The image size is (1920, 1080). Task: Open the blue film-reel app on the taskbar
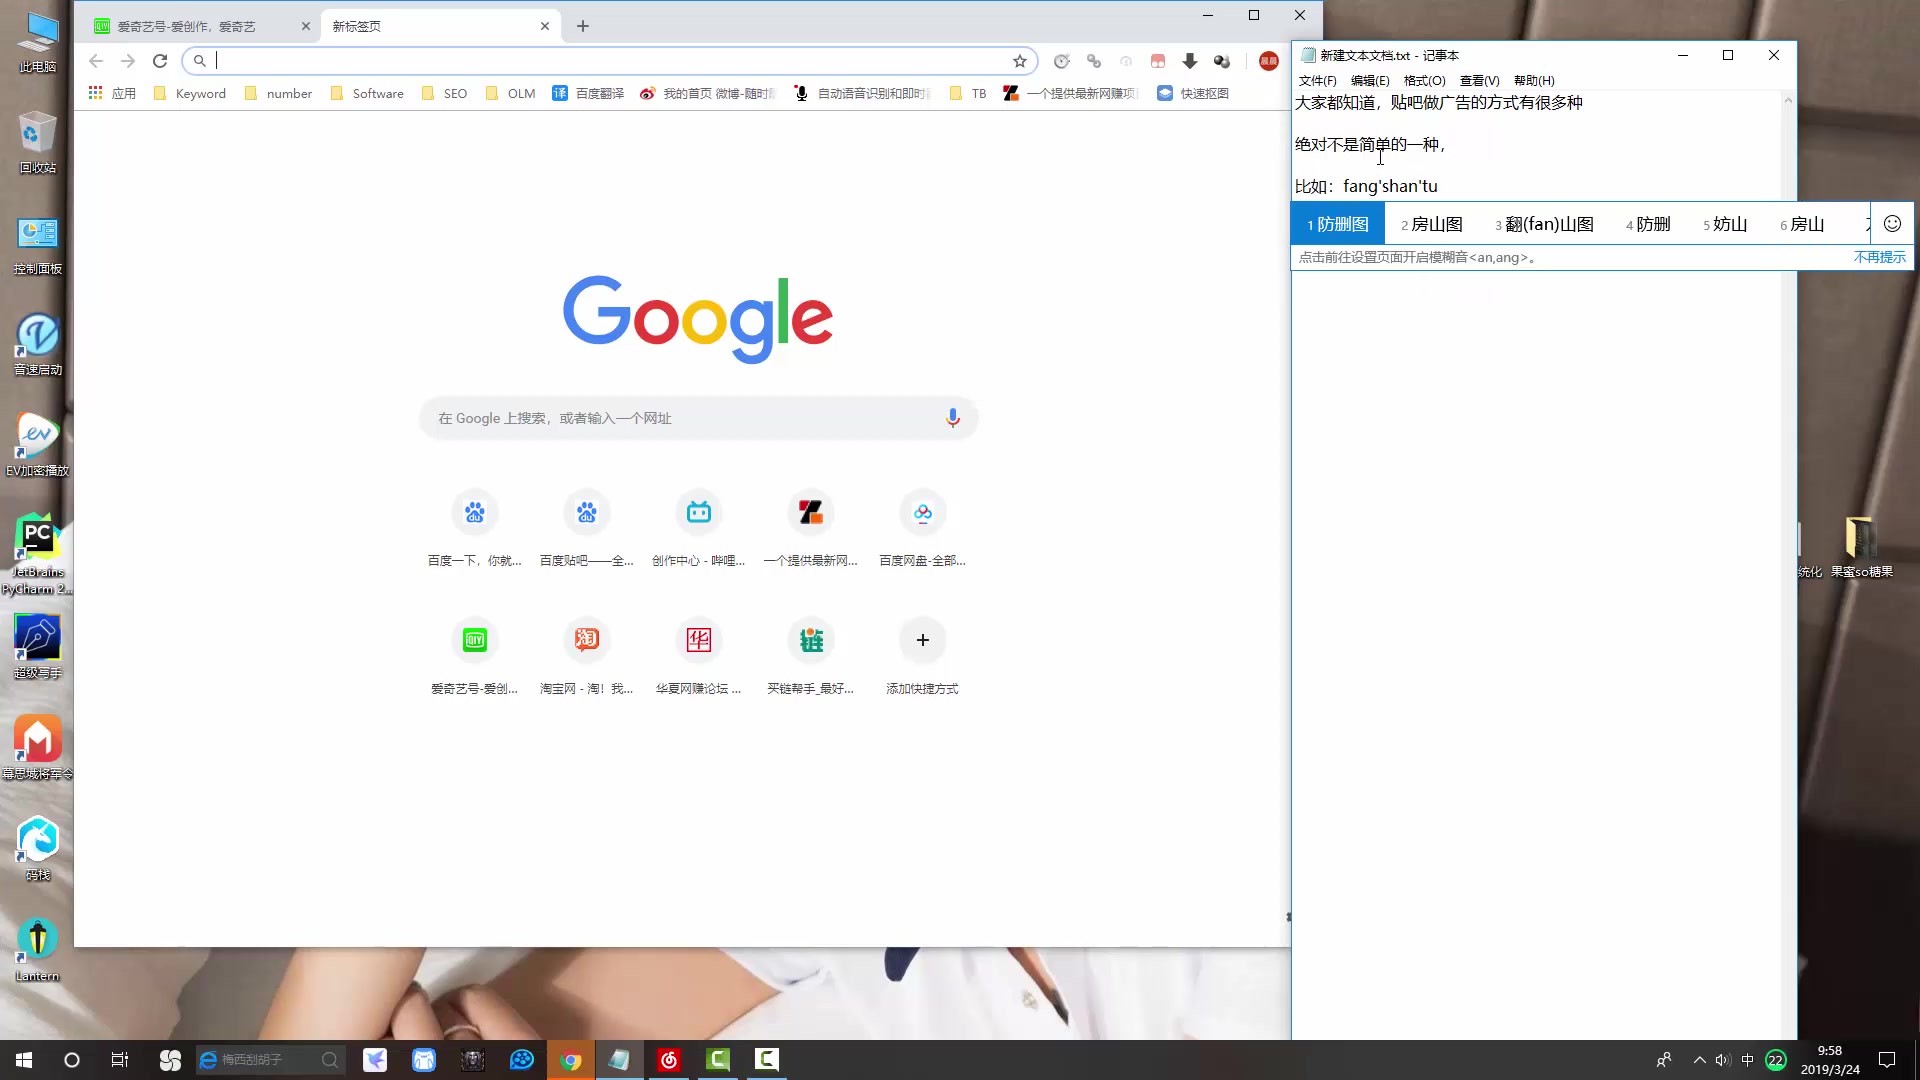click(522, 1060)
